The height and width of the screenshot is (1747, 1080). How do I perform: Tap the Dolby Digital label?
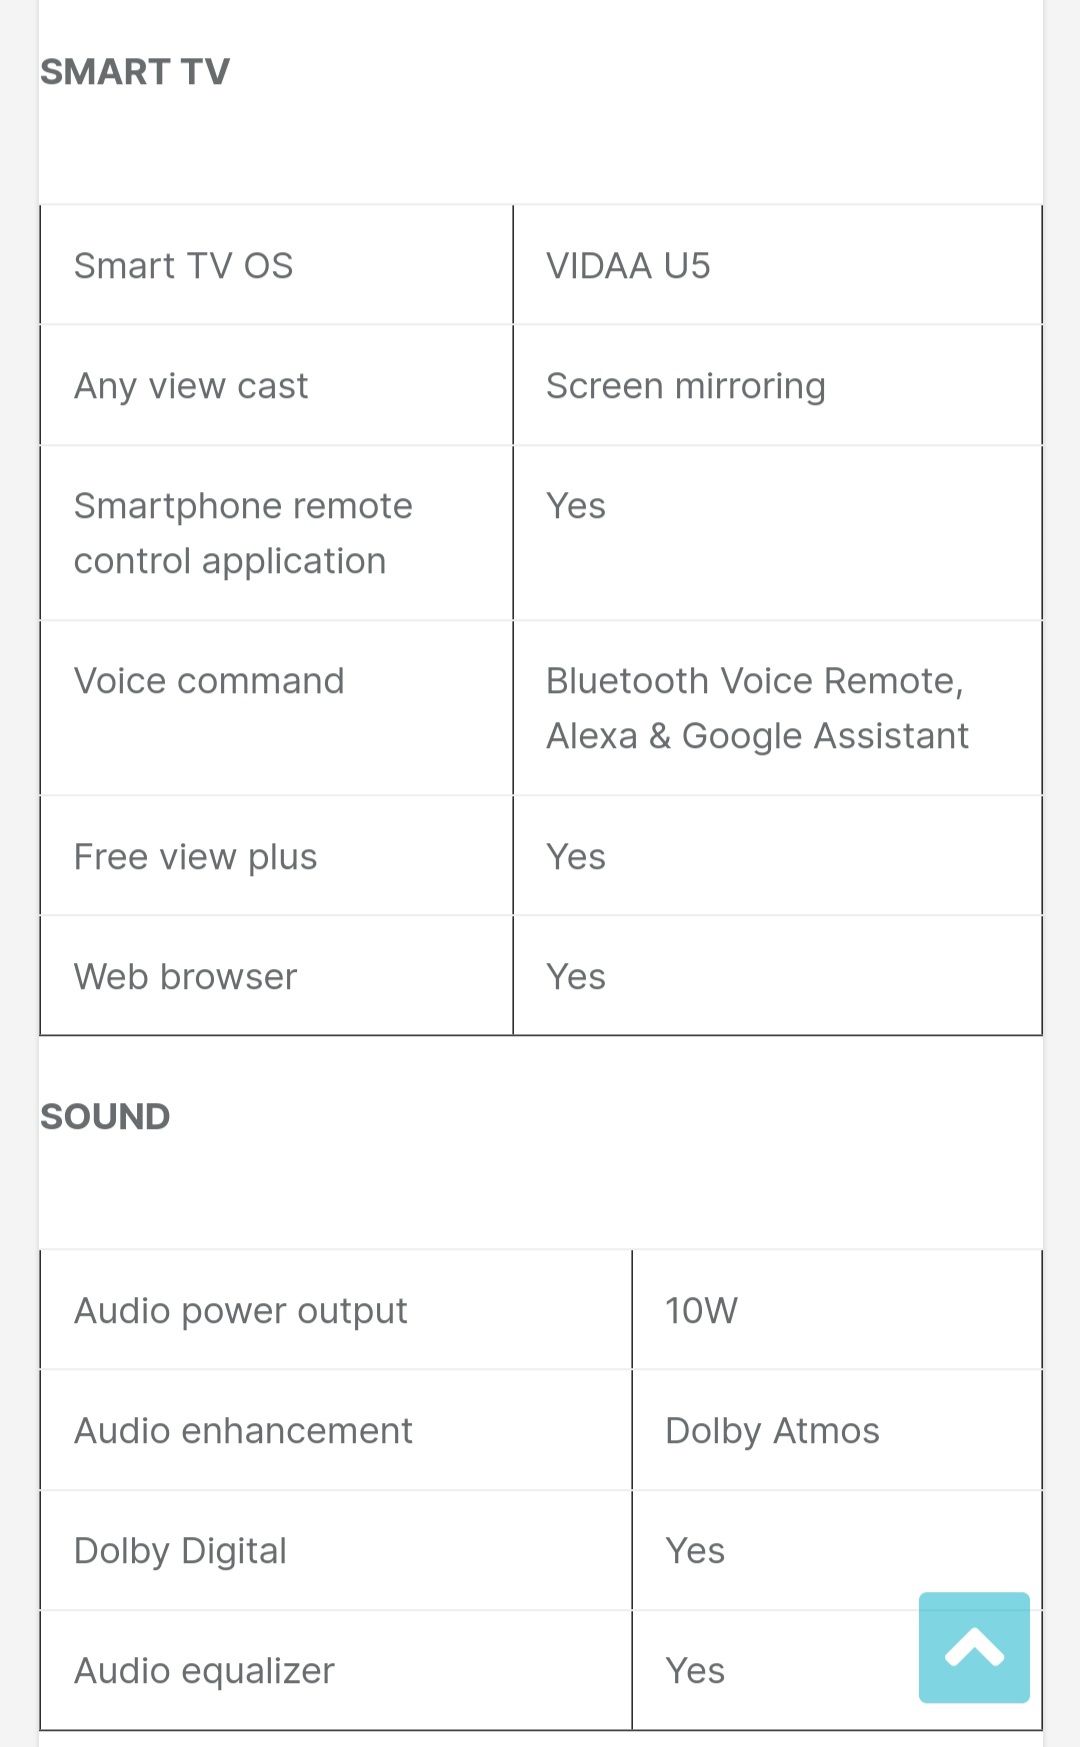pyautogui.click(x=181, y=1551)
